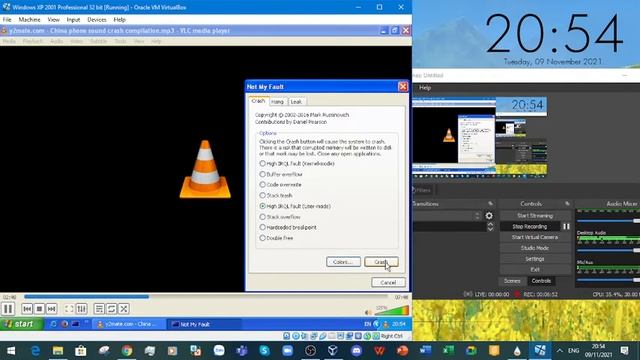Pause playback in VLC media player
Screen dimensions: 640x360
coord(8,309)
